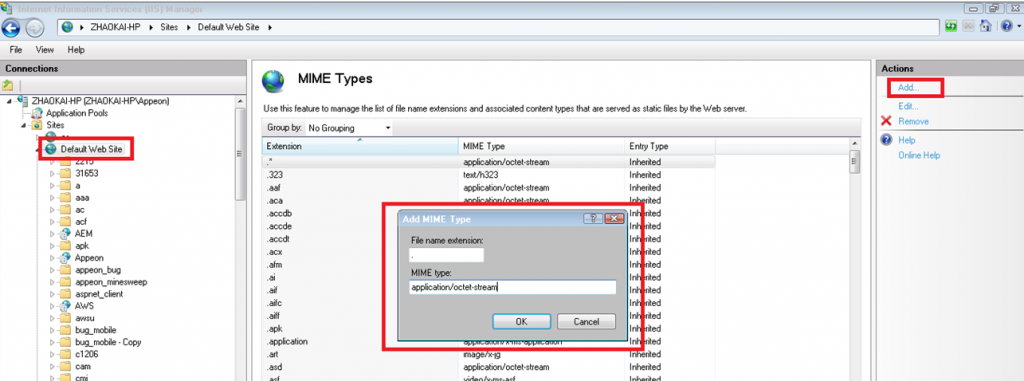Click Cancel in Add MIME Type dialog
This screenshot has height=381, width=1024.
pos(586,322)
